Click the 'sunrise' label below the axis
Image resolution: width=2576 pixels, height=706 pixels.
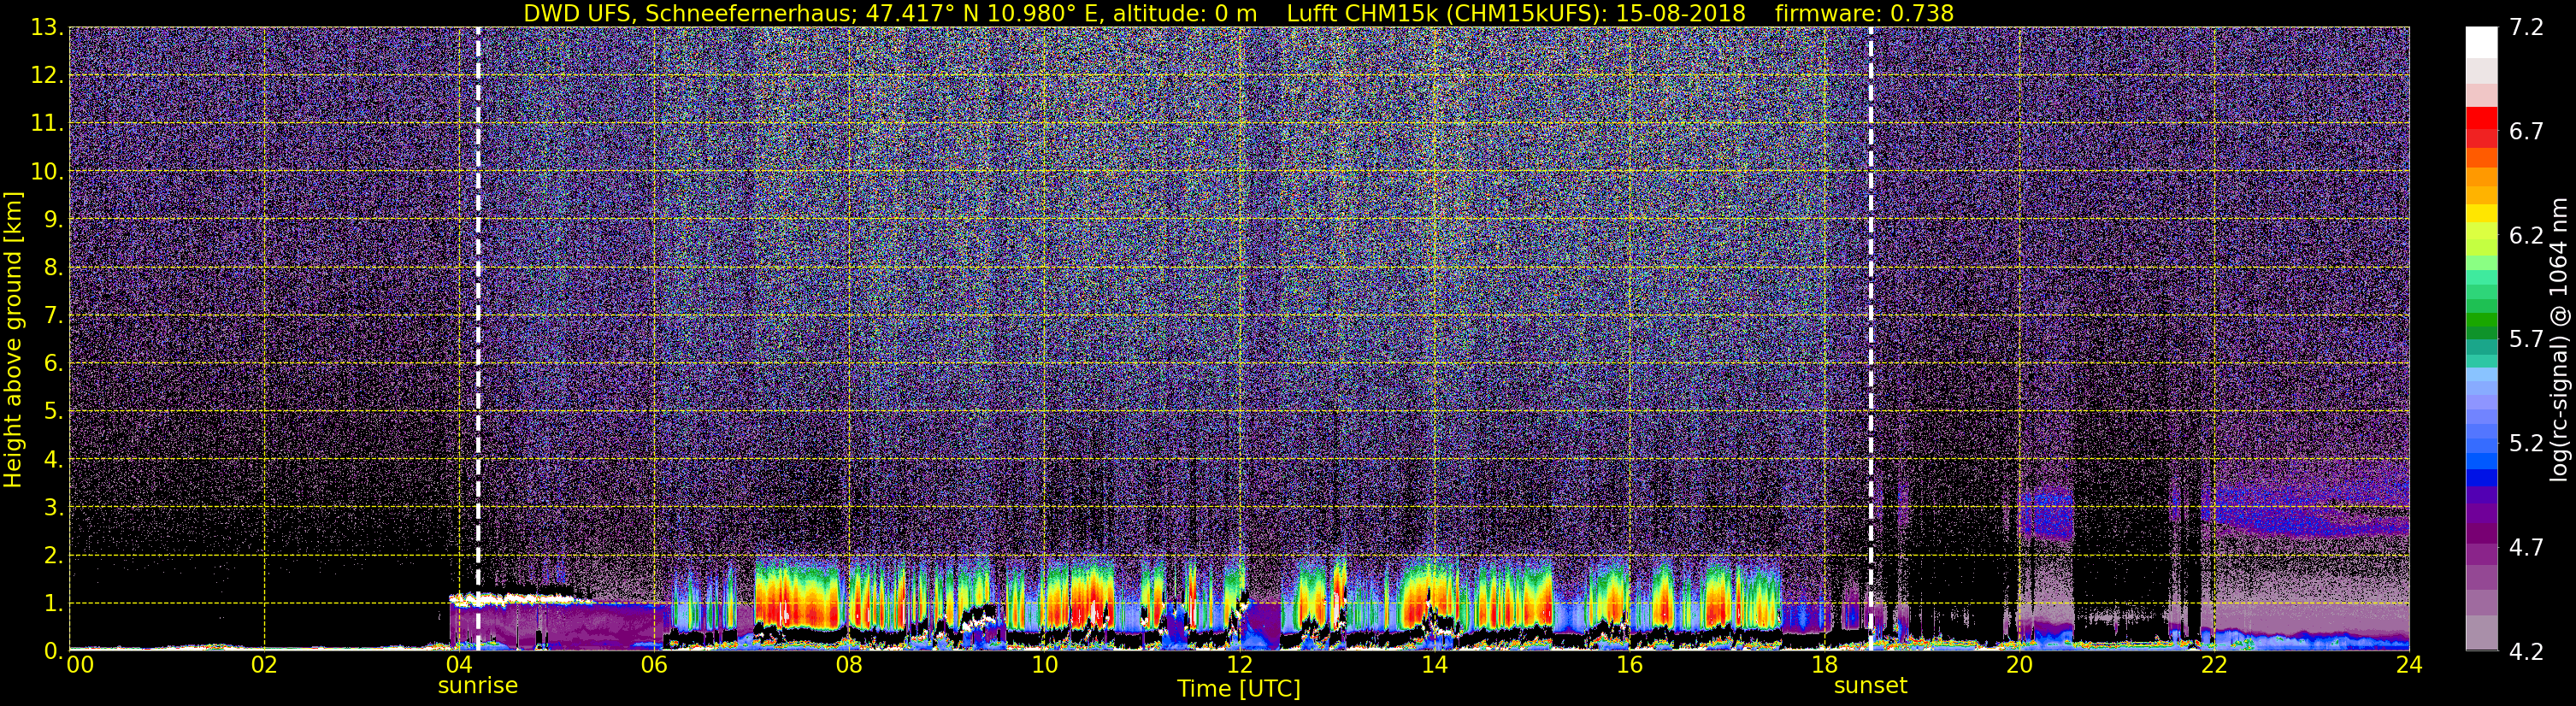click(478, 686)
